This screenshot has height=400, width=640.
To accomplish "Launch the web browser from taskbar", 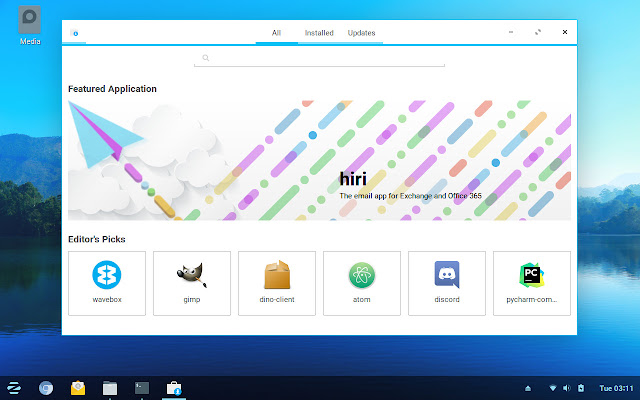I will tap(46, 388).
